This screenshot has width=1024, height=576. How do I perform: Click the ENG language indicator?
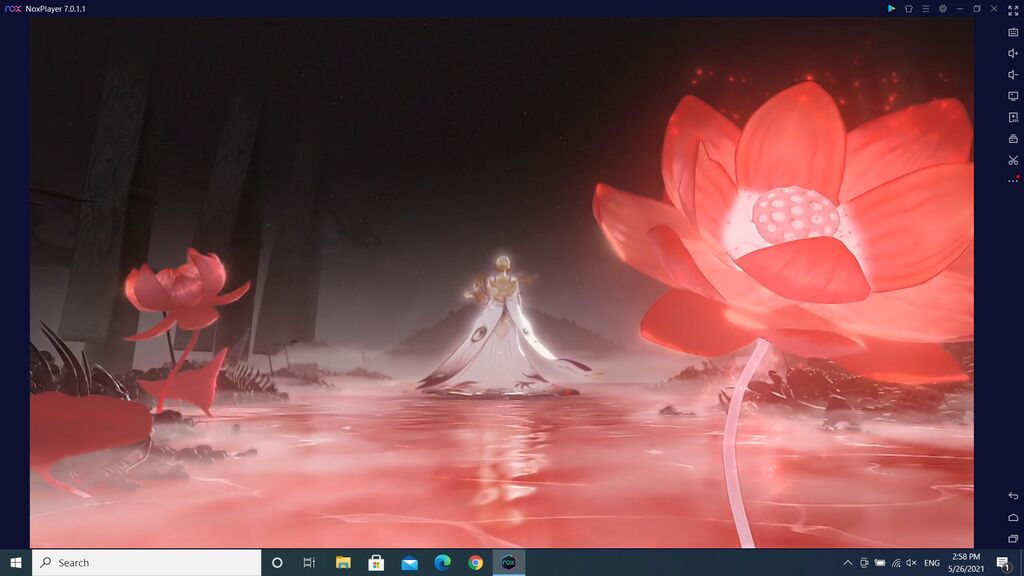[932, 562]
